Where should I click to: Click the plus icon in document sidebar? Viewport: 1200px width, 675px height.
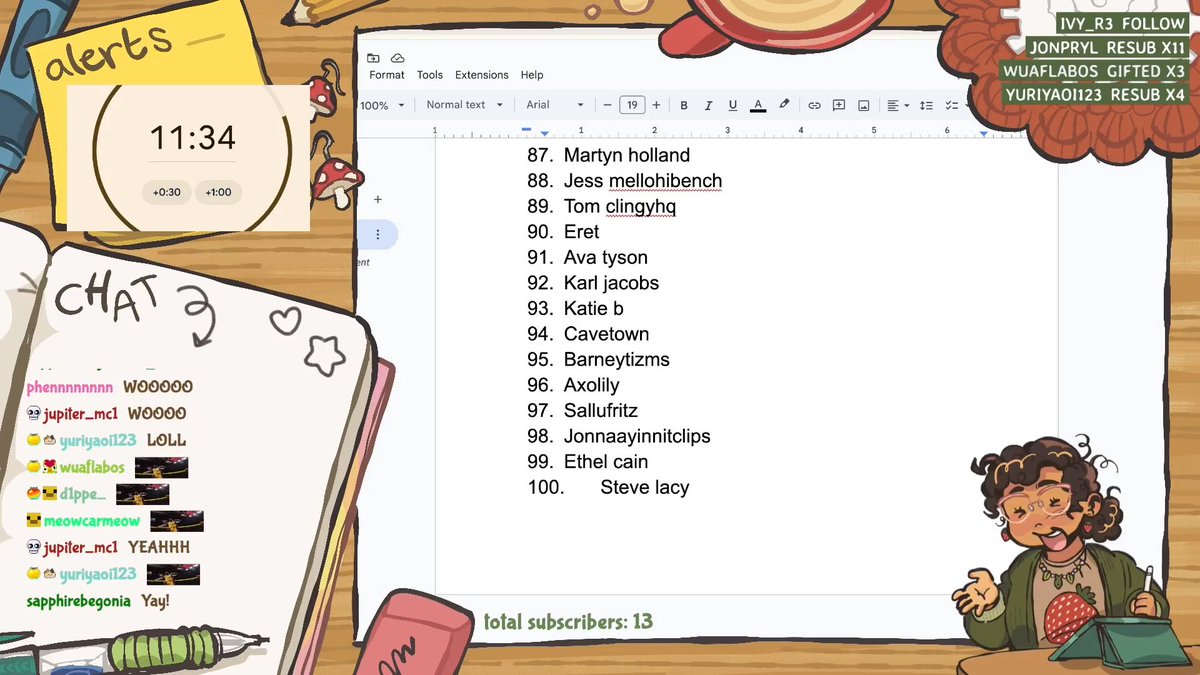pos(378,199)
